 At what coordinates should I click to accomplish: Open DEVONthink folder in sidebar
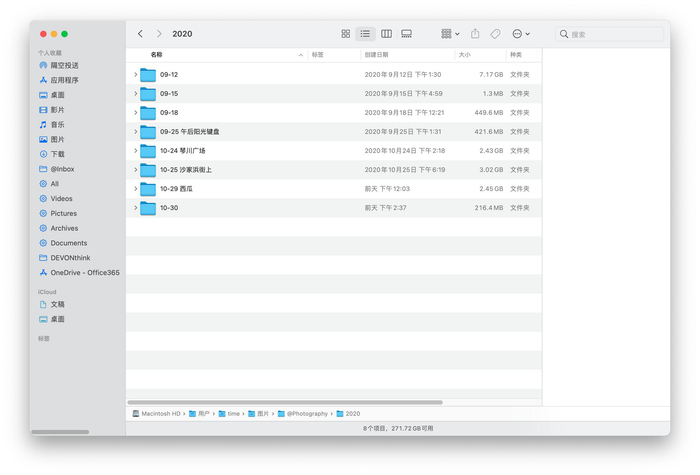click(65, 258)
